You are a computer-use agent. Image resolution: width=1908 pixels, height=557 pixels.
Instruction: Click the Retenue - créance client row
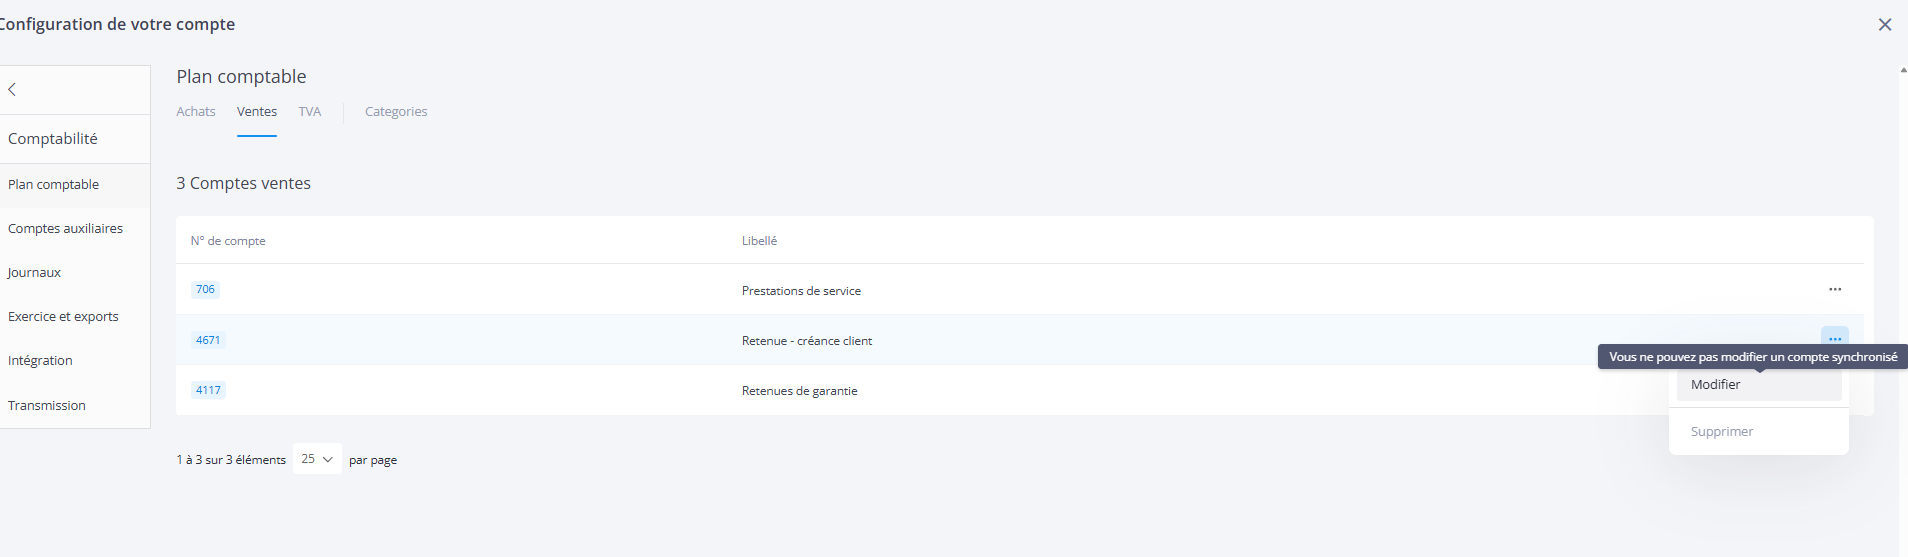[807, 341]
